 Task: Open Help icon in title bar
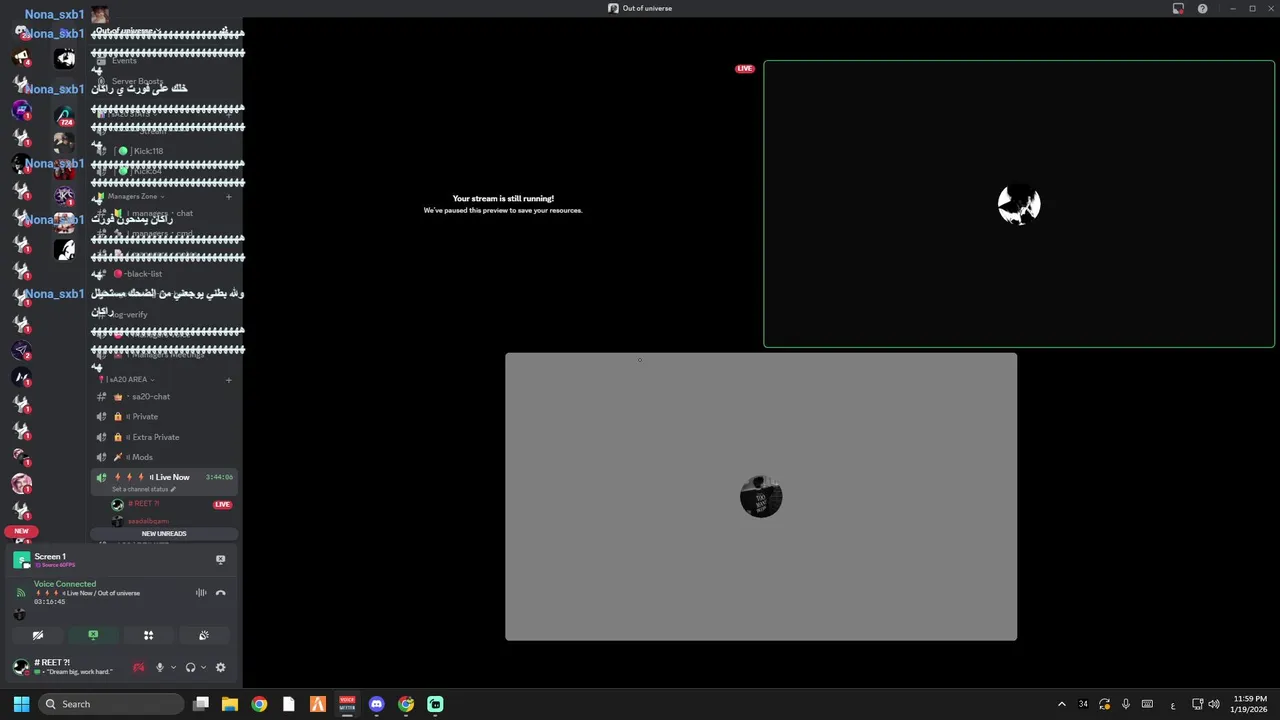pos(1202,8)
